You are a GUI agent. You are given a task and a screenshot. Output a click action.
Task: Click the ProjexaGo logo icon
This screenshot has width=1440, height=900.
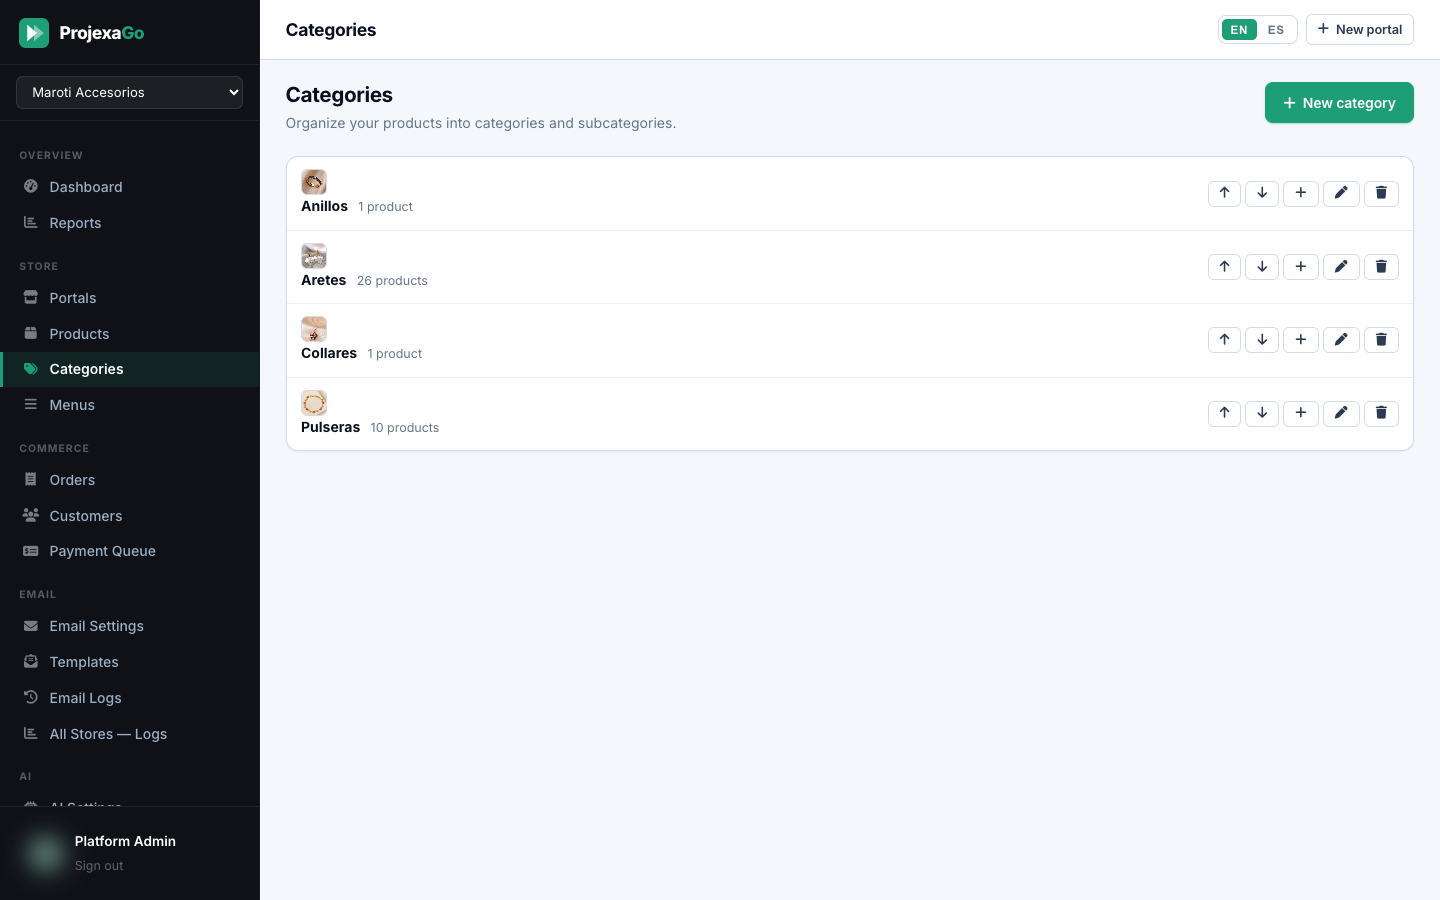[x=34, y=33]
